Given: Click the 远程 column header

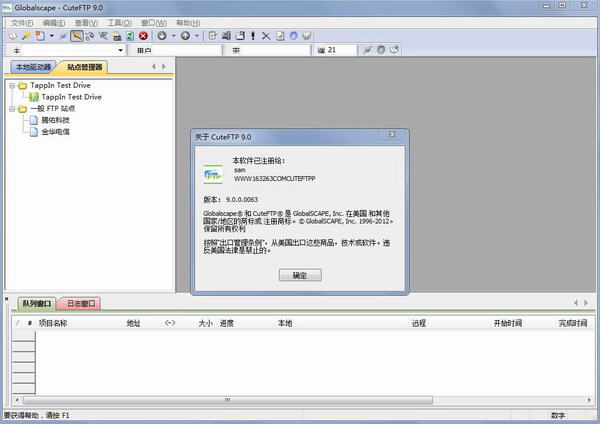Looking at the screenshot, I should (419, 323).
